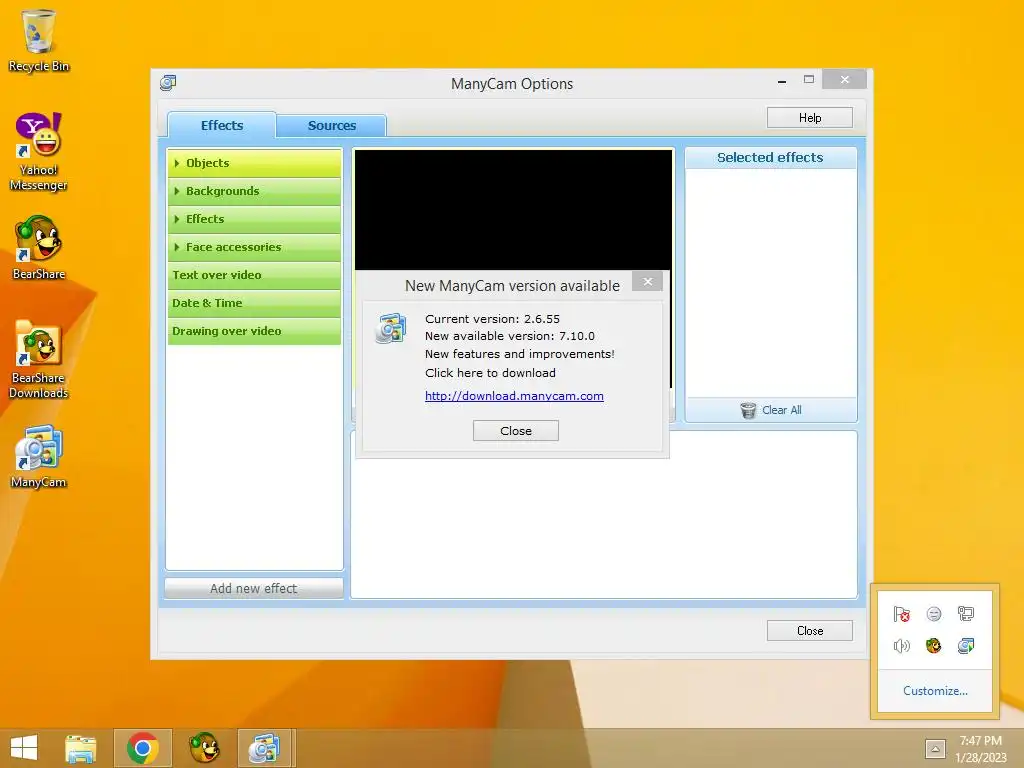This screenshot has height=768, width=1024.
Task: Switch to the Sources tab
Action: pos(331,125)
